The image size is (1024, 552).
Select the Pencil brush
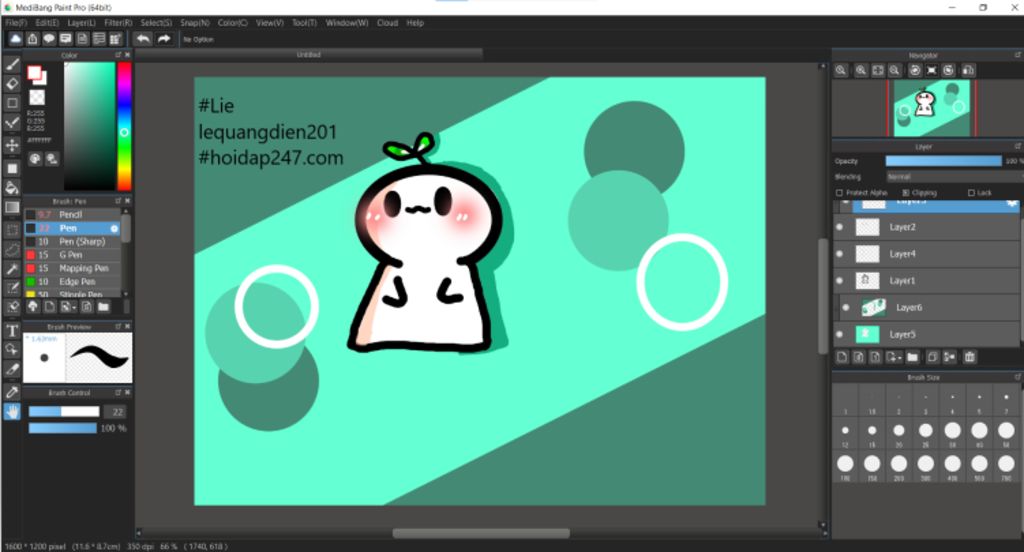[72, 215]
